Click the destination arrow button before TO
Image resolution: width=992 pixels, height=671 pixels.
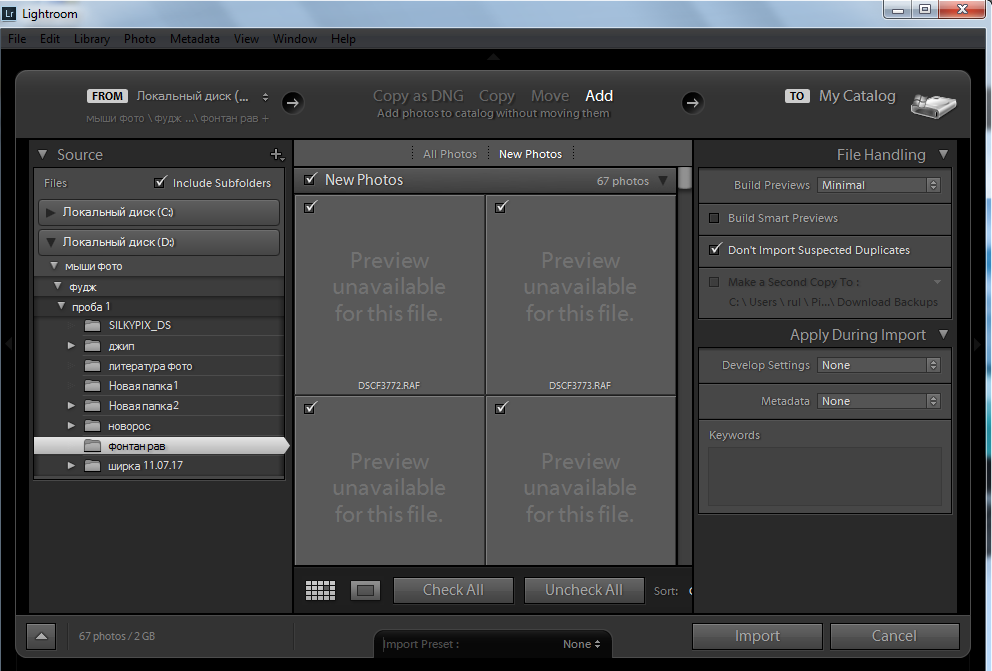[692, 102]
